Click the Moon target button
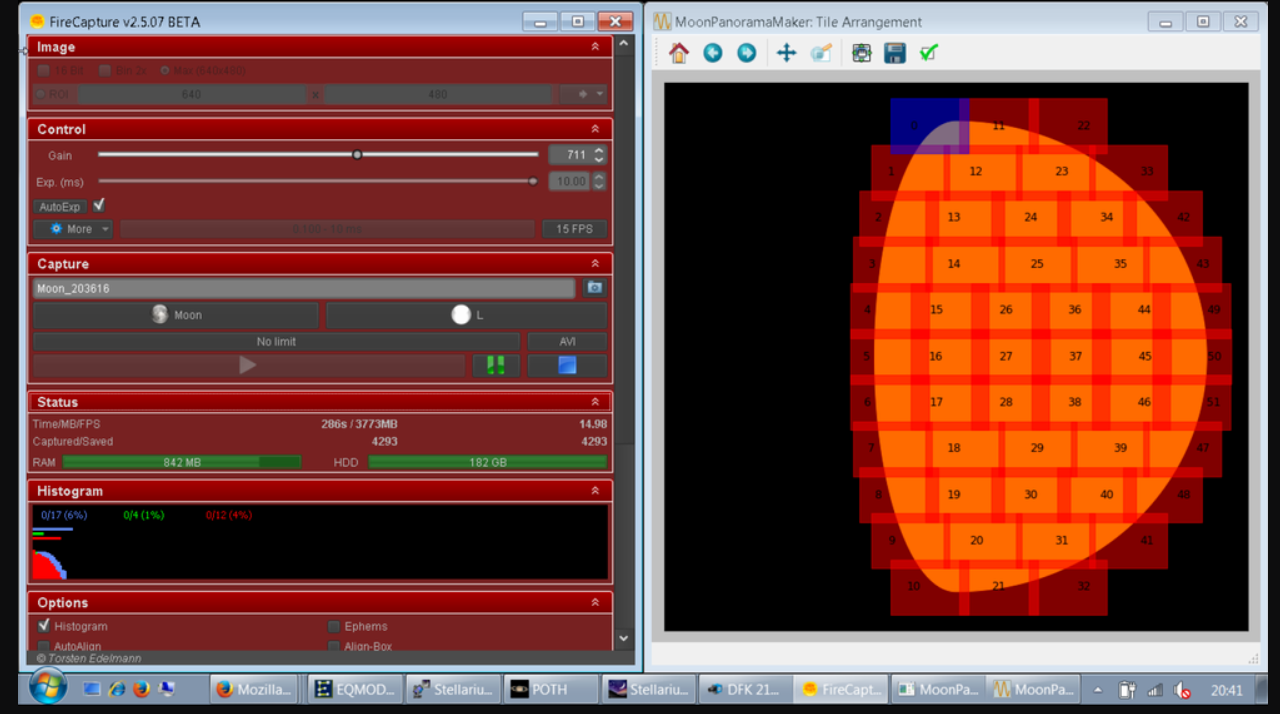Screen dimensions: 1280x714 (x=176, y=315)
